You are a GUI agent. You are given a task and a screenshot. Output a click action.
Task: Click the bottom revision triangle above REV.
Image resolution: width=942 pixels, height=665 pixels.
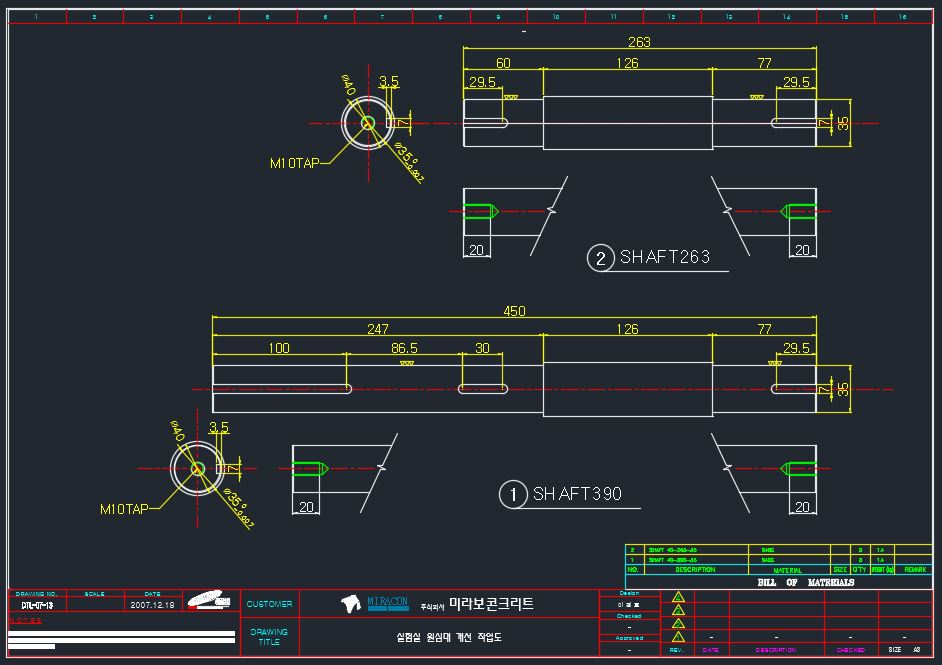point(678,637)
